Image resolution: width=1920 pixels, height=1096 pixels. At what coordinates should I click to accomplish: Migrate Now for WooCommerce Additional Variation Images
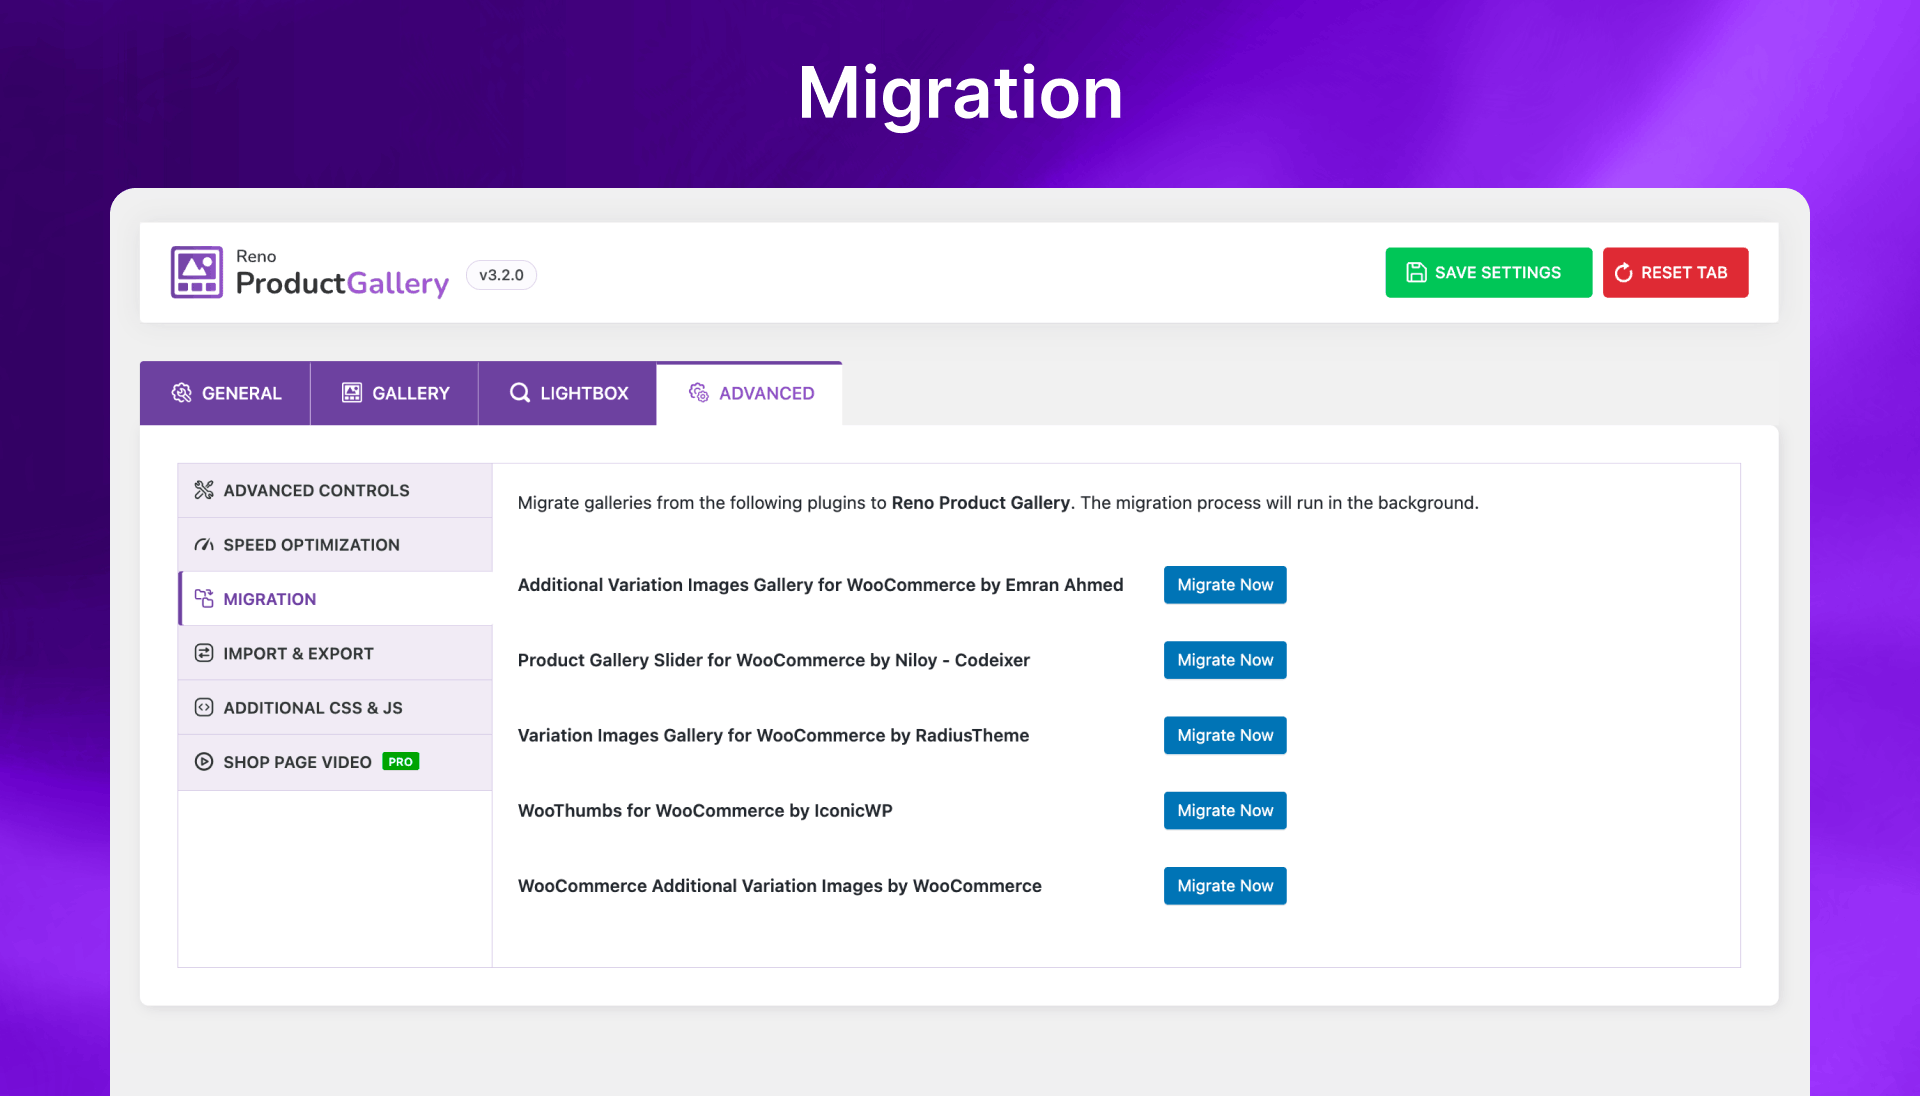[x=1225, y=886]
